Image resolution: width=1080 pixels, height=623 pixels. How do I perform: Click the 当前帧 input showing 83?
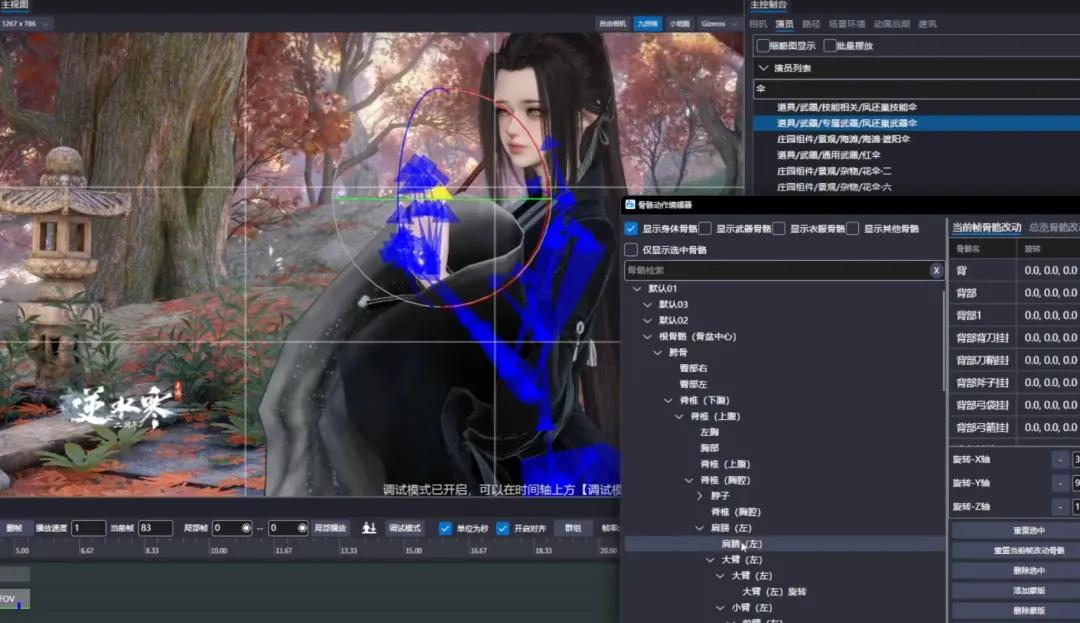155,528
